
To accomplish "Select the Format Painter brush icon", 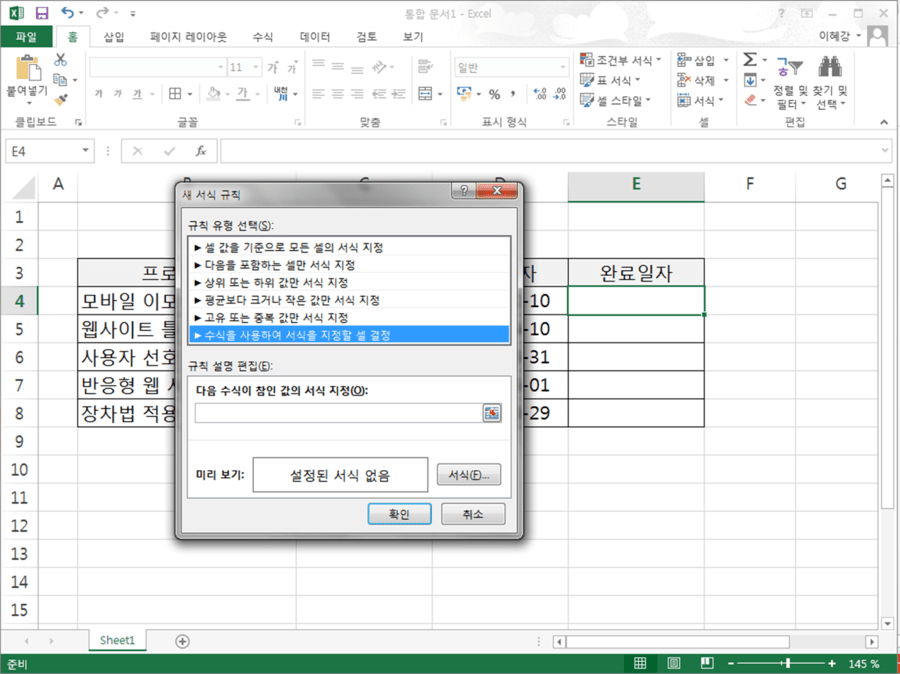I will (61, 99).
